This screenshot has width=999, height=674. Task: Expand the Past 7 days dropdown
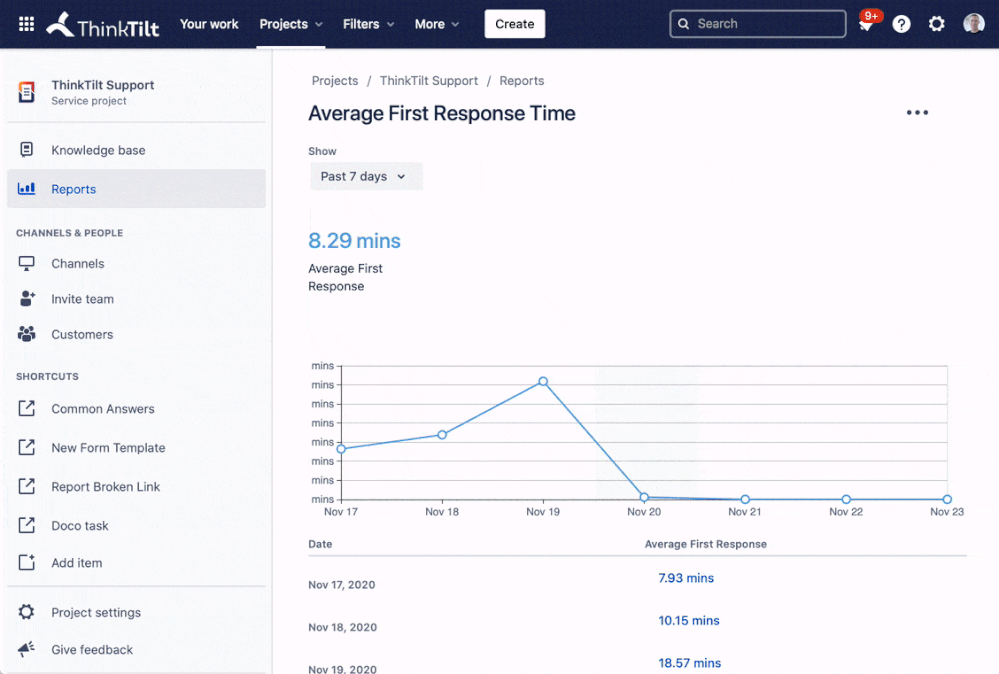365,176
